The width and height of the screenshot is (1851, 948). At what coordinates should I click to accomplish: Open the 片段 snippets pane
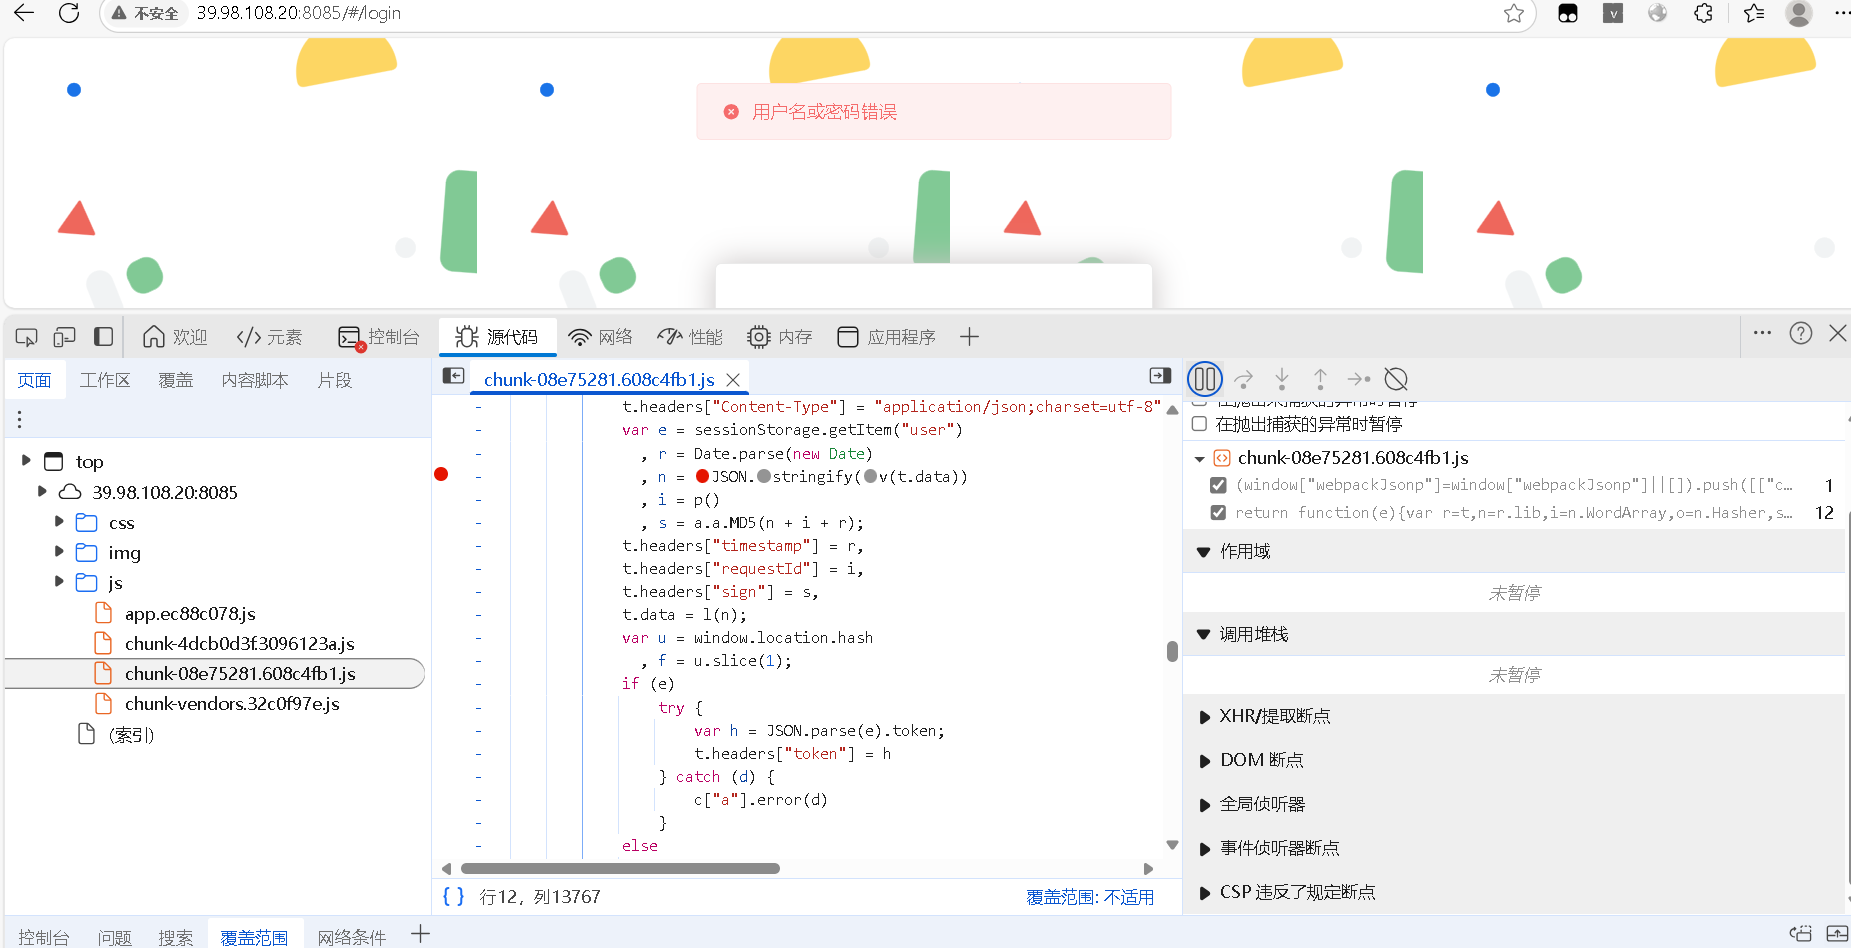point(335,380)
